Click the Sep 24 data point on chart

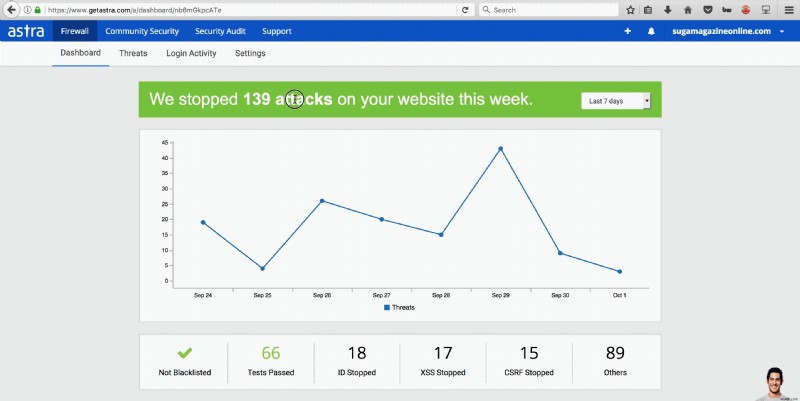point(203,222)
